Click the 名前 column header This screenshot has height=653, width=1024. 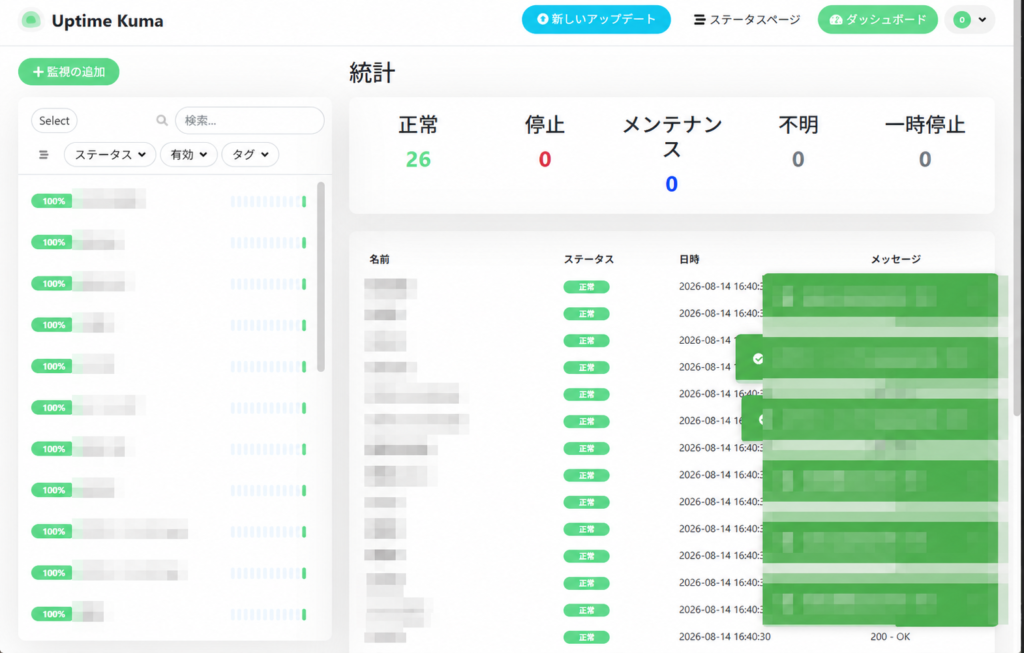(x=379, y=259)
